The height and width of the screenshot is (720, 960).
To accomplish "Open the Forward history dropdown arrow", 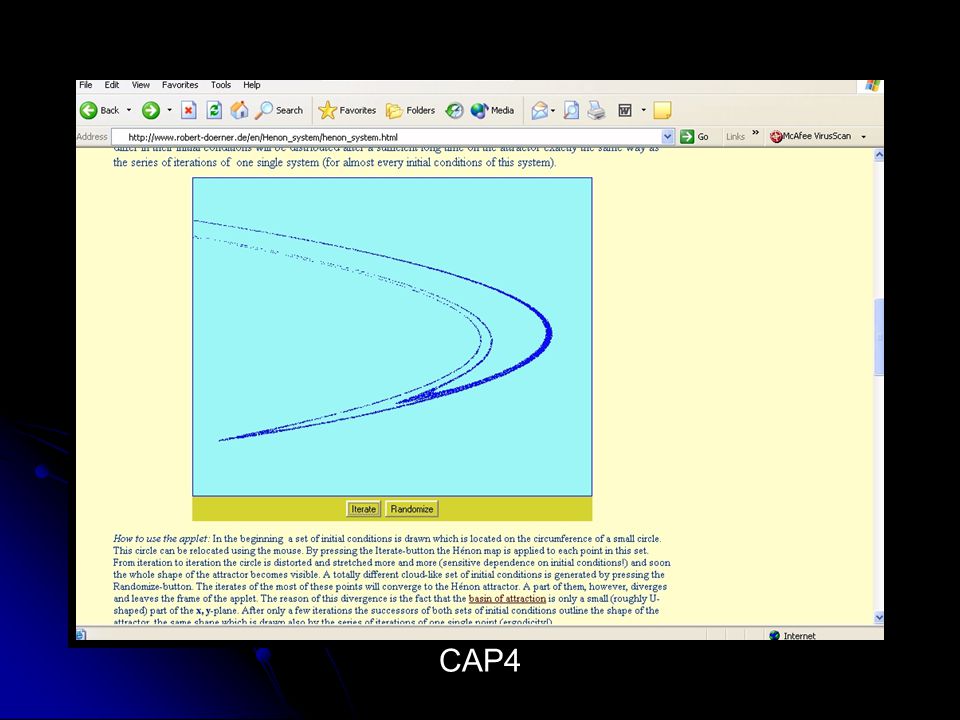I will (170, 110).
